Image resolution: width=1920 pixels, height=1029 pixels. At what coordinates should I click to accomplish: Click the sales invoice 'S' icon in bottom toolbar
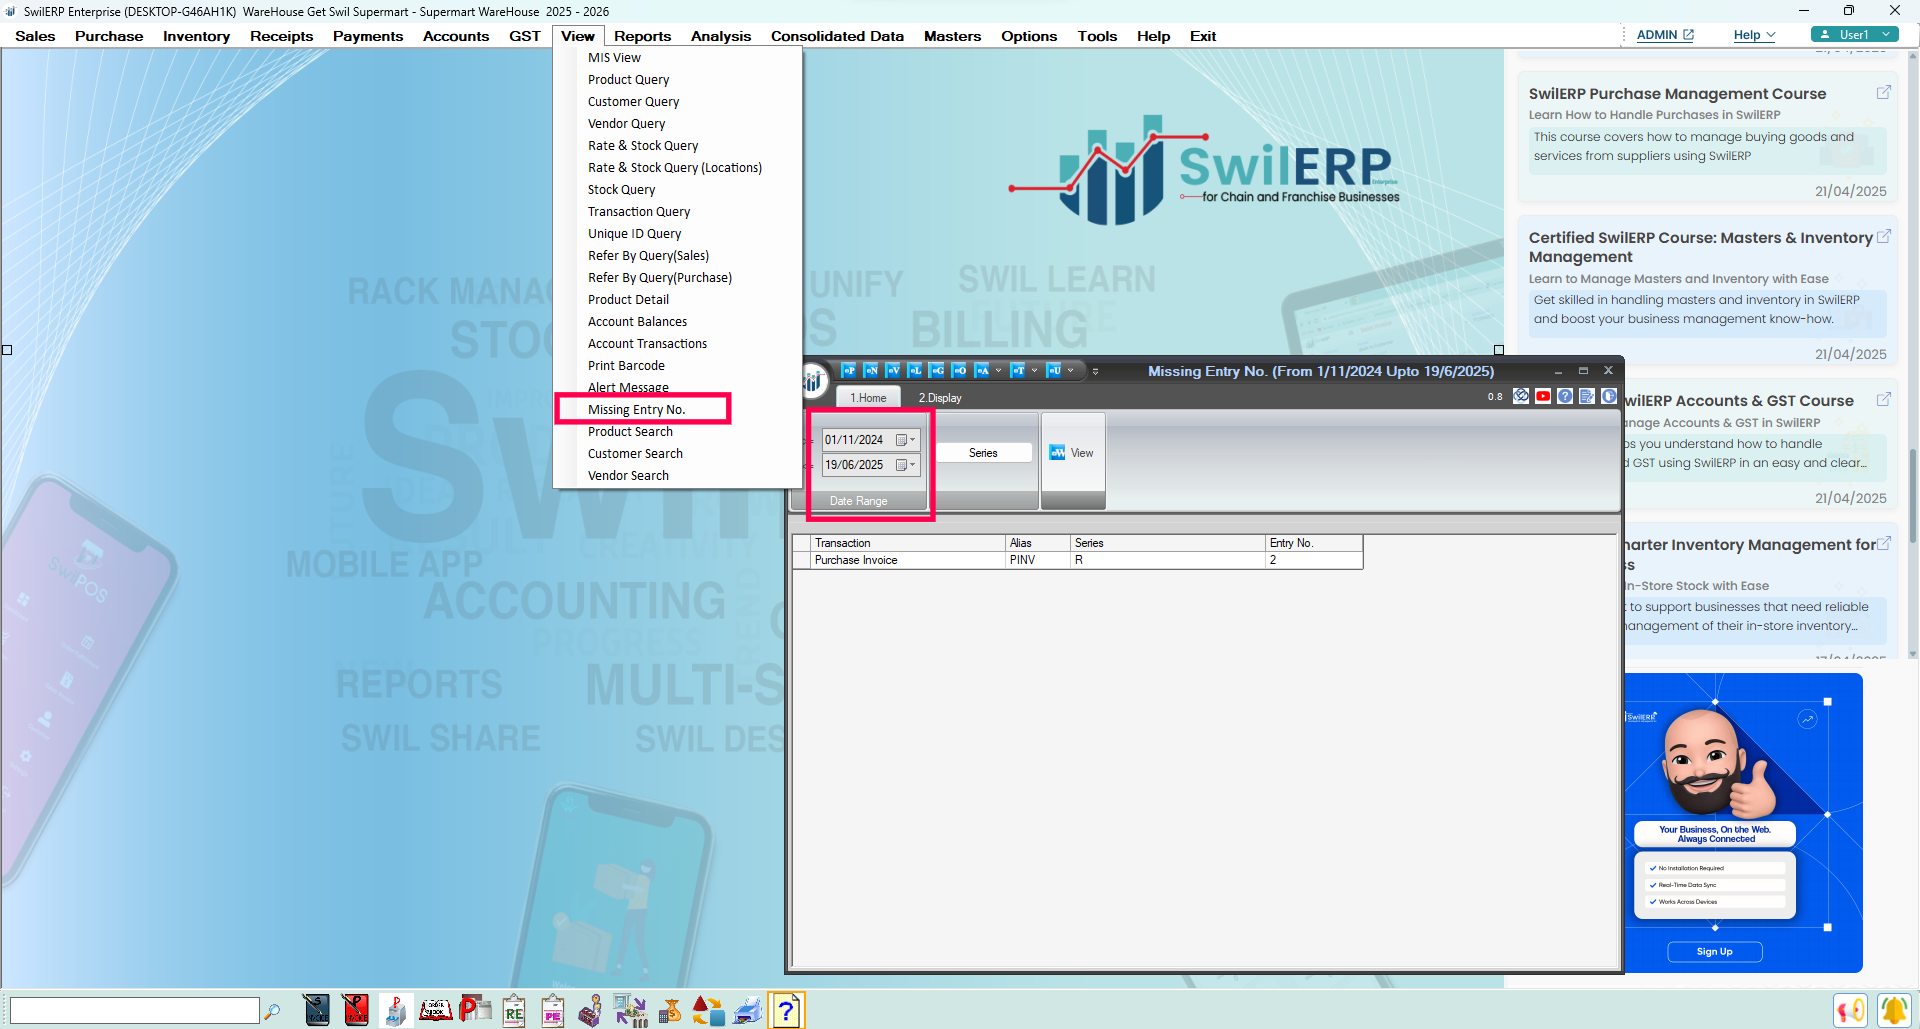click(316, 1010)
